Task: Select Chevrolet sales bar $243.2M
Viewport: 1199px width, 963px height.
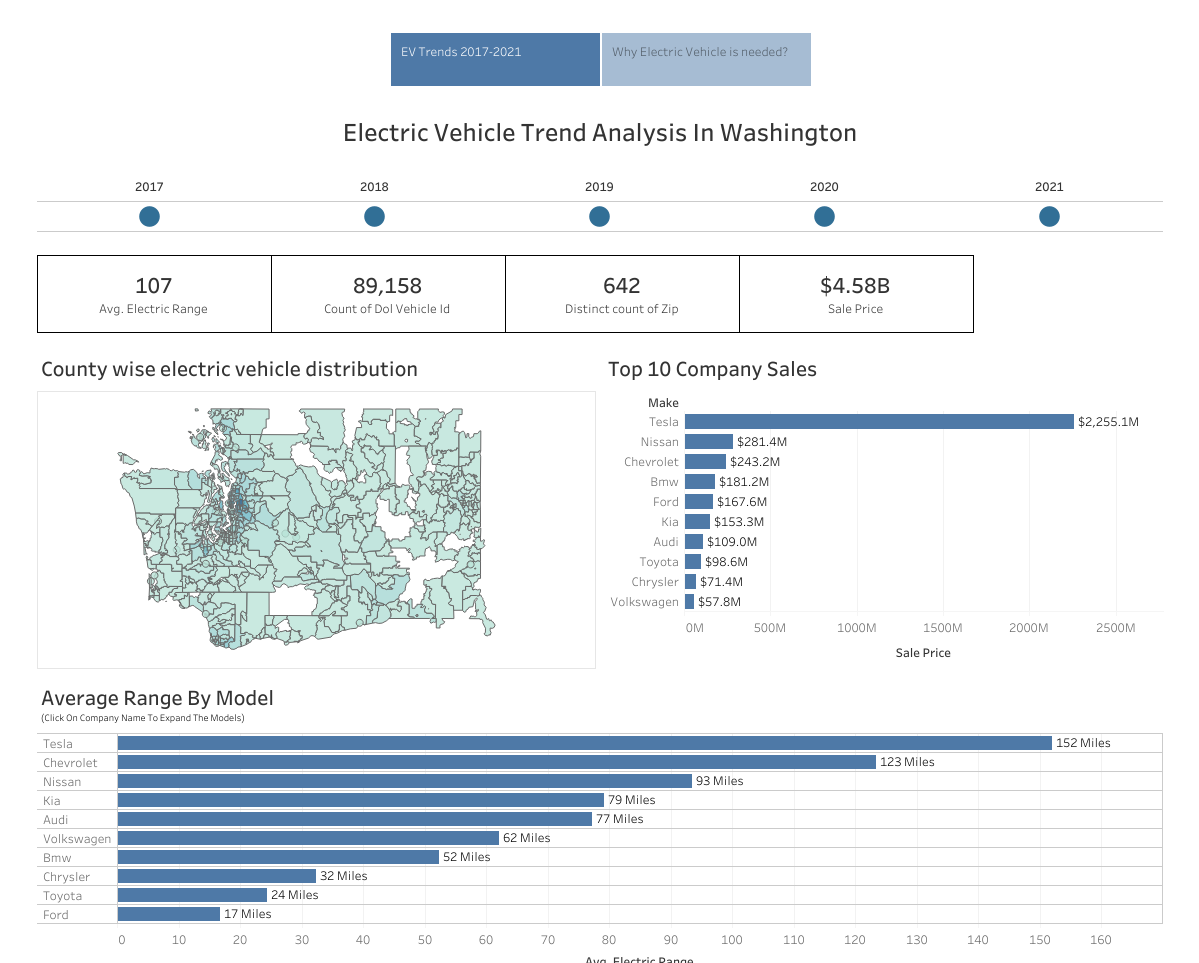Action: 705,461
